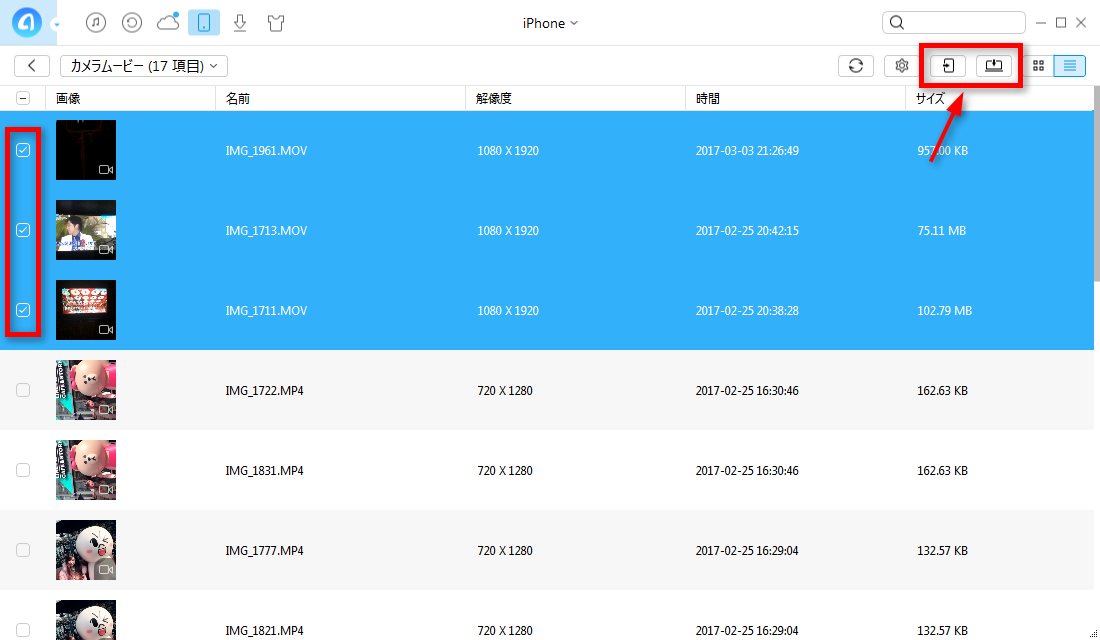Open the iTunes backup restore icon
Screen dimensions: 1100x640
(132, 22)
